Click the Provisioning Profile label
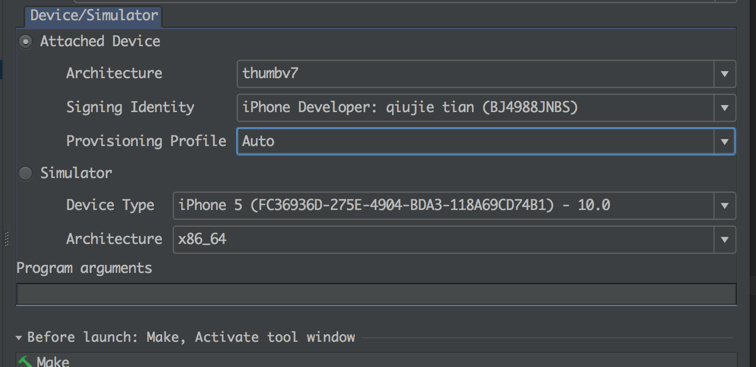This screenshot has height=367, width=756. [x=146, y=141]
